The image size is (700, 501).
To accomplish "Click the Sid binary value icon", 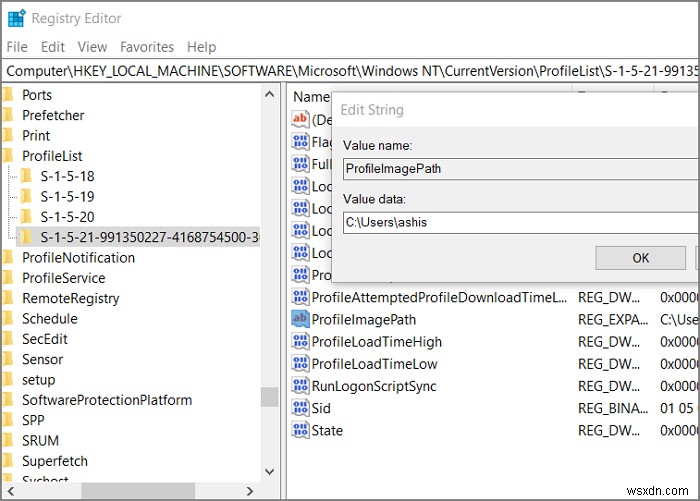I will (x=300, y=408).
